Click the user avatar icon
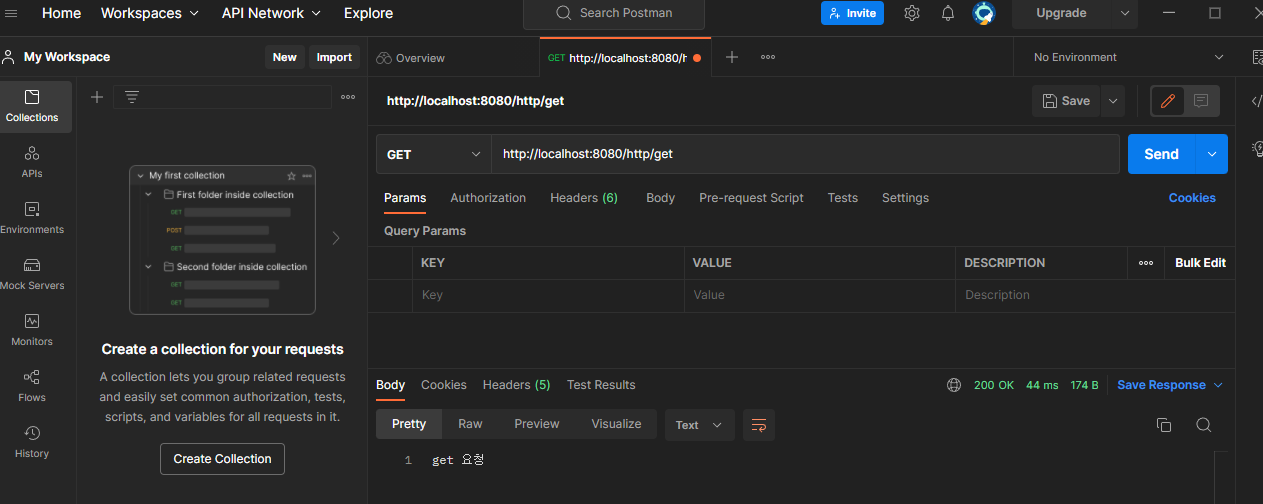The width and height of the screenshot is (1263, 504). pyautogui.click(x=984, y=13)
